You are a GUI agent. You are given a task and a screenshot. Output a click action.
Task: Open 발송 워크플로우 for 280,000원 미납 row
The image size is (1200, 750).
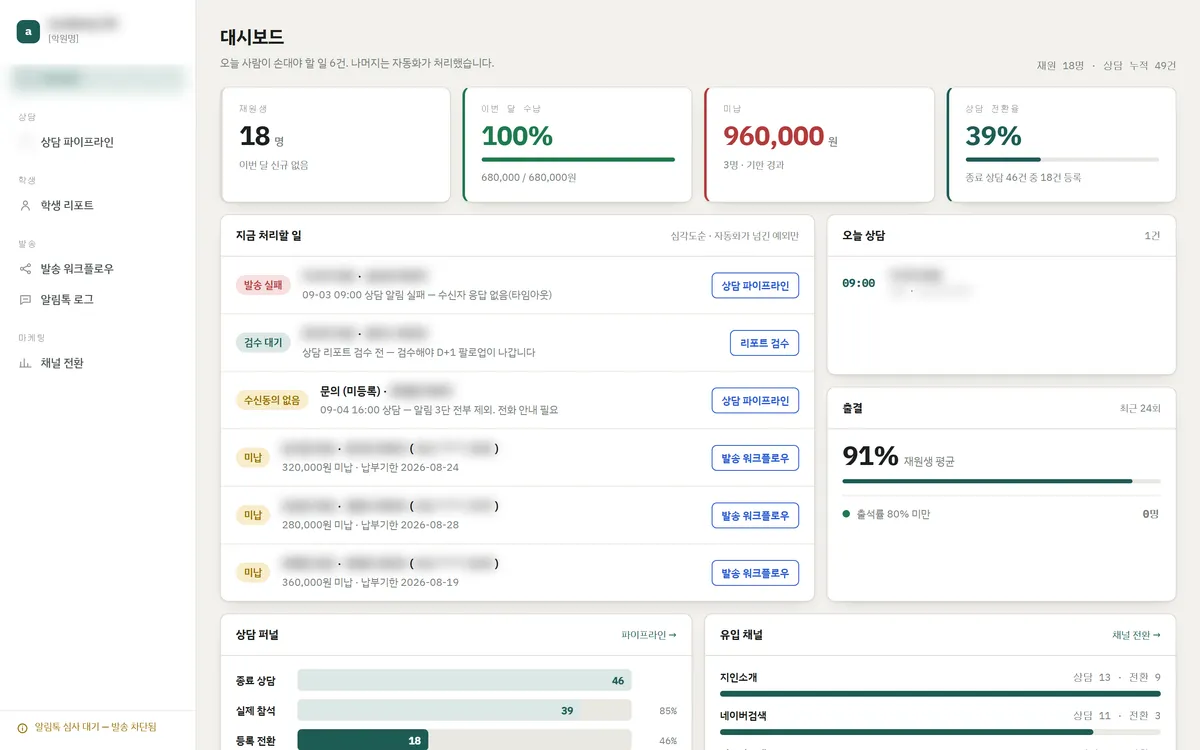coord(755,516)
